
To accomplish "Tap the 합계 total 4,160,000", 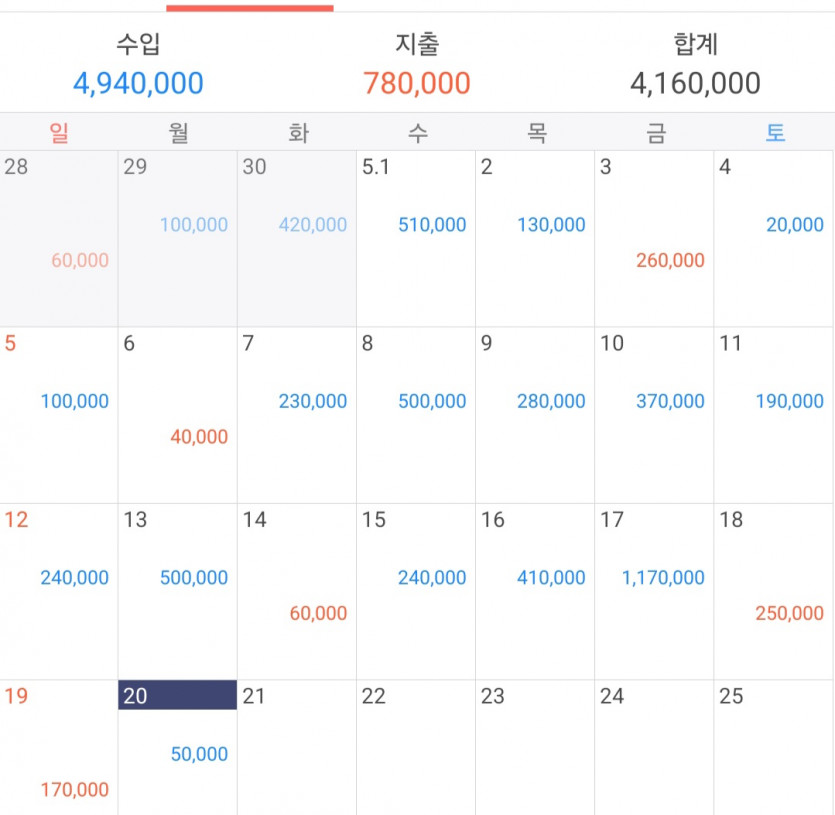I will click(695, 84).
